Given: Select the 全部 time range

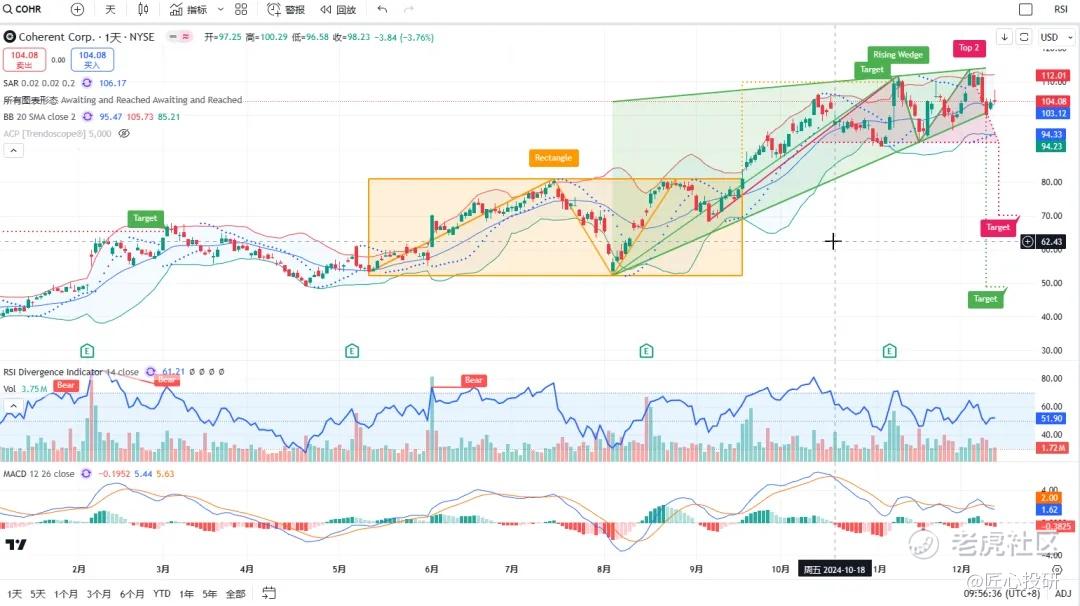Looking at the screenshot, I should [x=236, y=594].
